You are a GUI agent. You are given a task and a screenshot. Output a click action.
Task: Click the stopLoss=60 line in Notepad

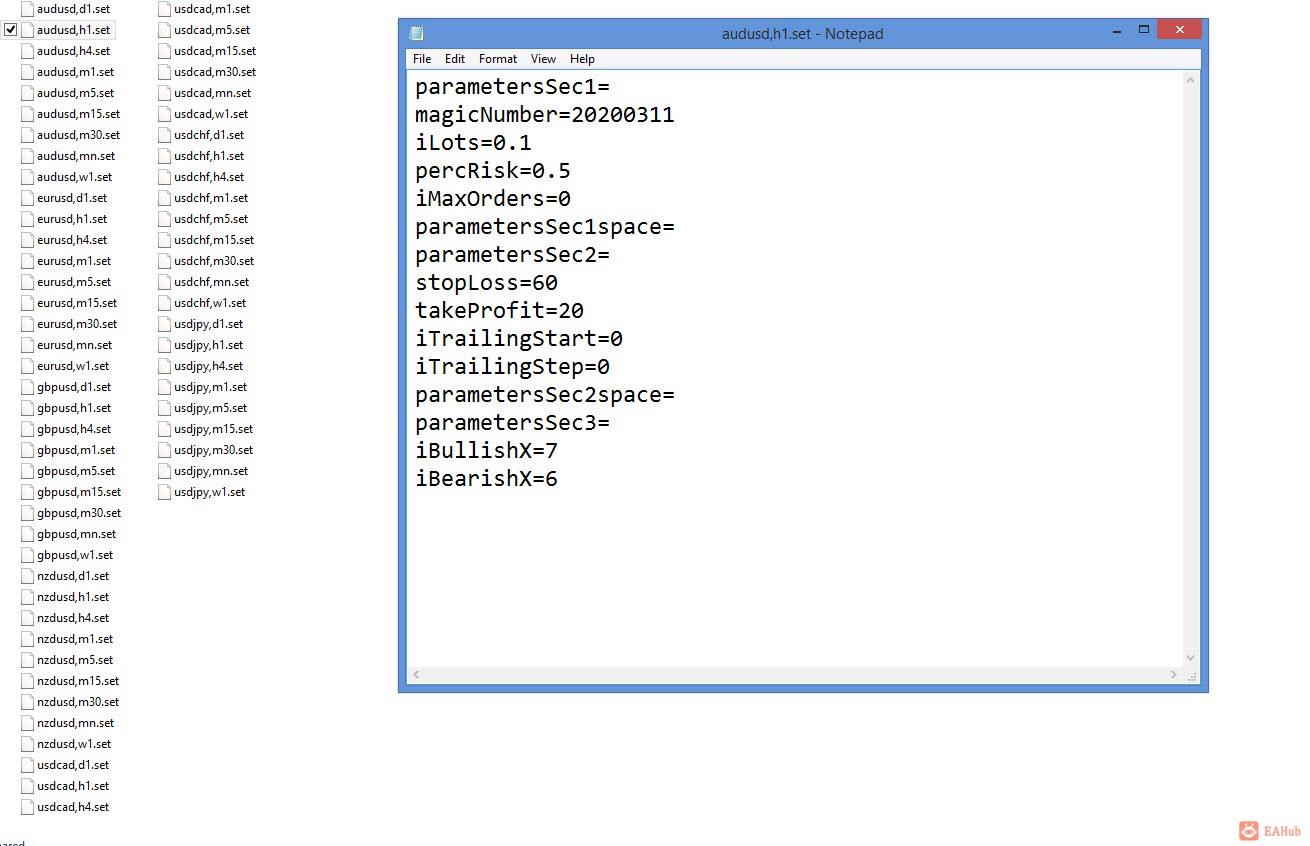[486, 283]
